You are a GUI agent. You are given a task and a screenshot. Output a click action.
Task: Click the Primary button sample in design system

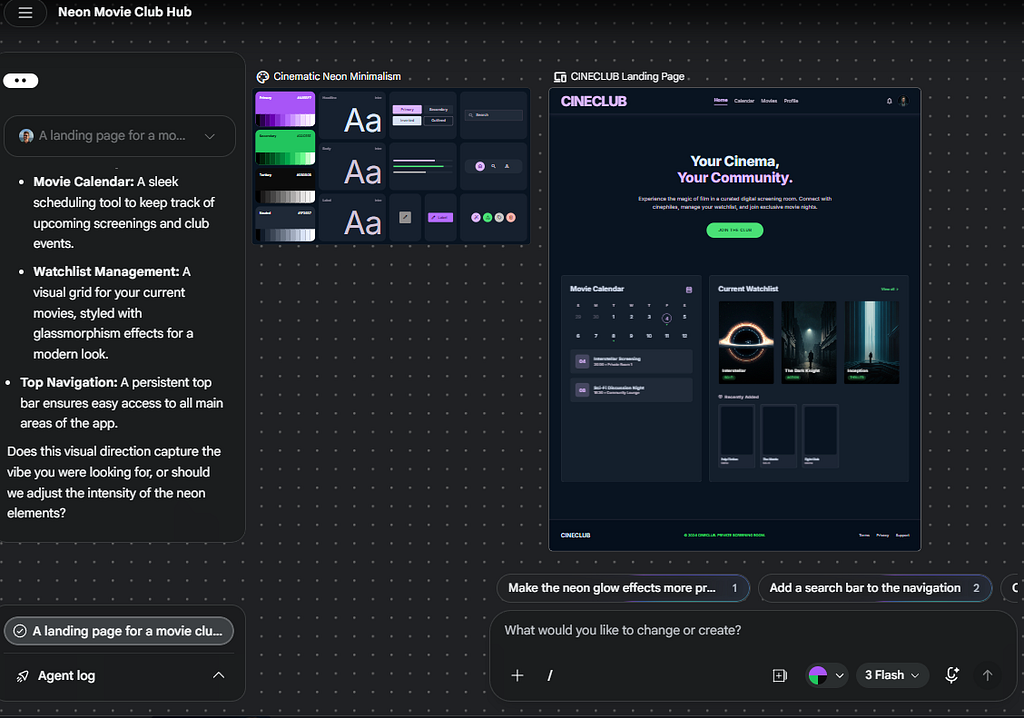tap(407, 110)
